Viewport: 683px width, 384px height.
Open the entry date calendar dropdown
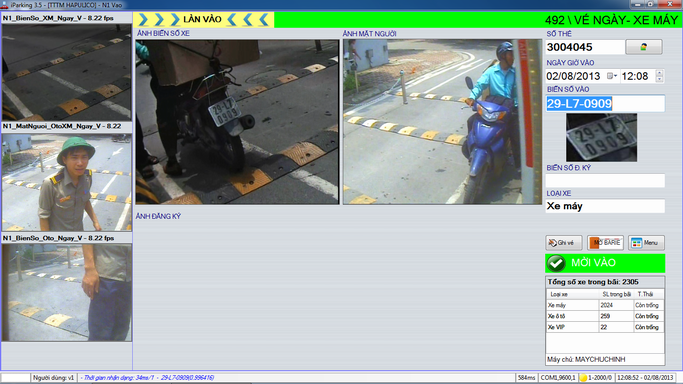pyautogui.click(x=612, y=76)
